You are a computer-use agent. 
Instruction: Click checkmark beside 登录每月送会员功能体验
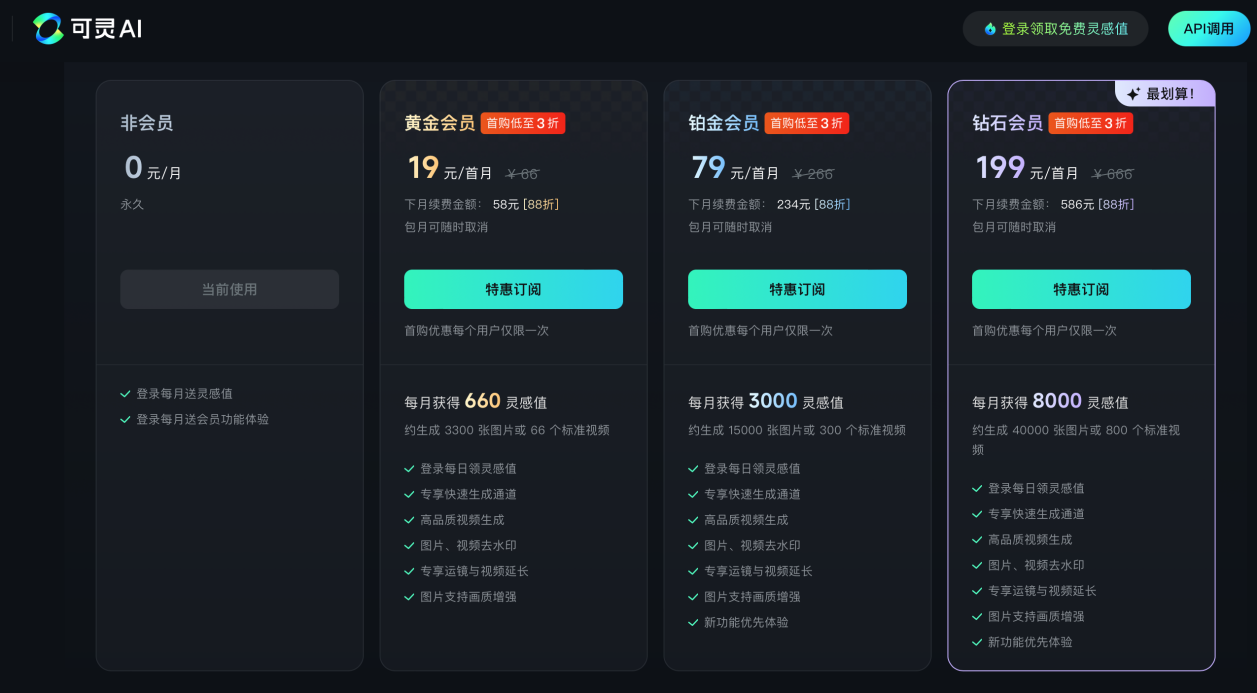click(125, 420)
